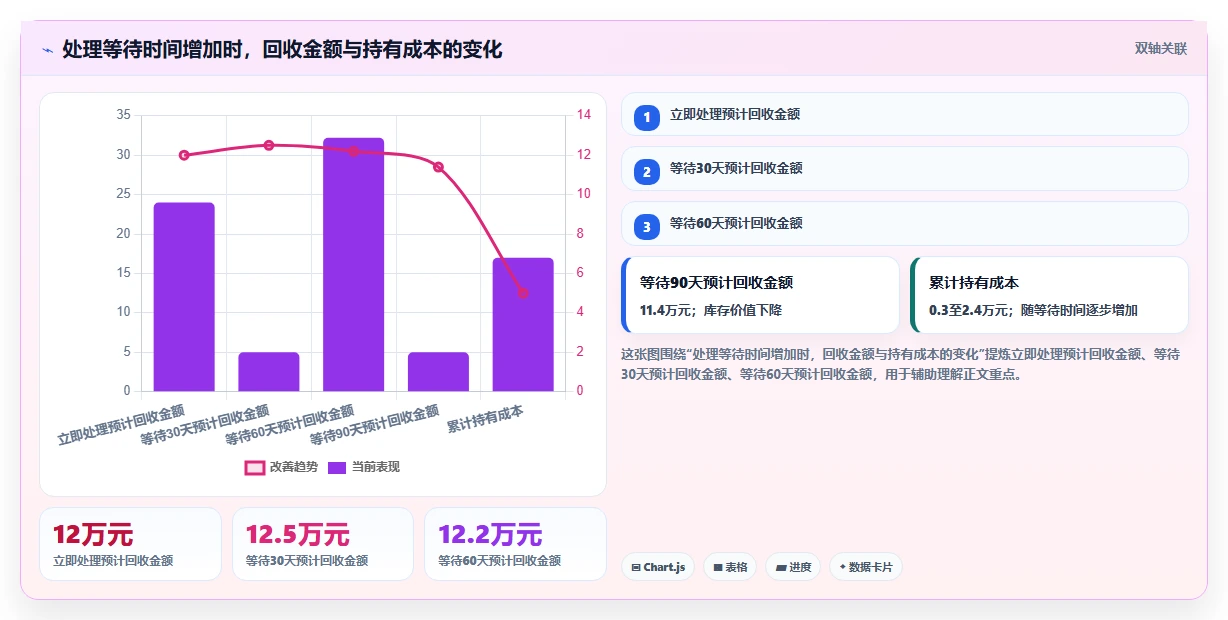Viewport: 1228px width, 620px height.
Task: Click the lightning icon beside the title
Action: click(x=47, y=50)
